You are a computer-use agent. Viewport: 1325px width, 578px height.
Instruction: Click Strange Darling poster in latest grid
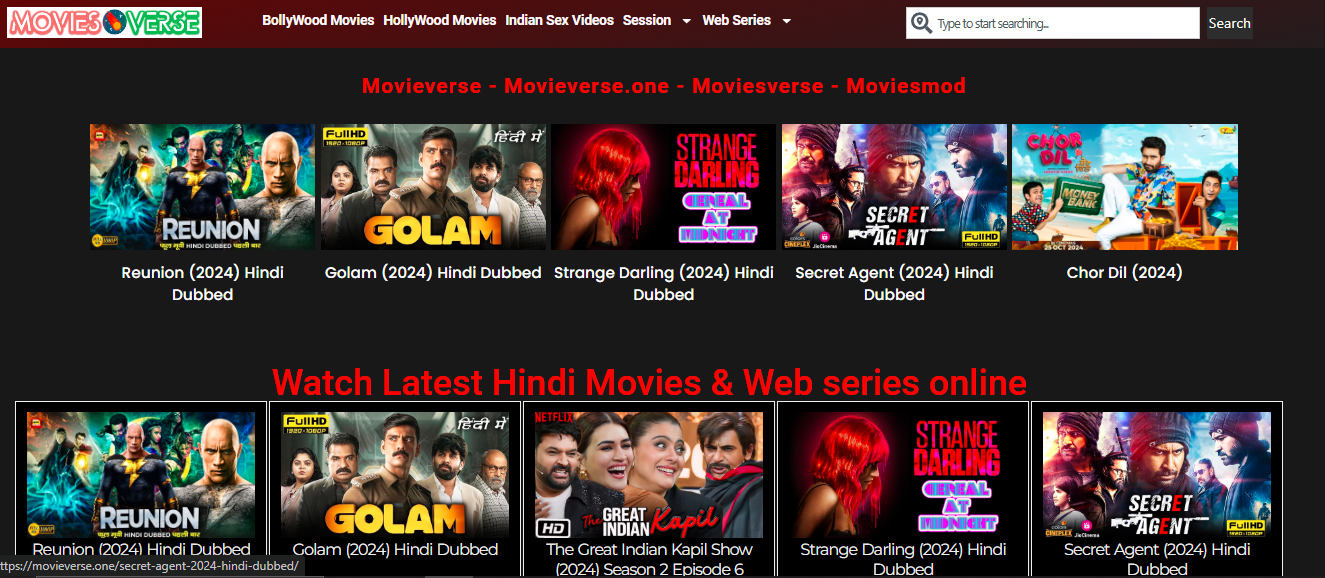click(x=903, y=475)
